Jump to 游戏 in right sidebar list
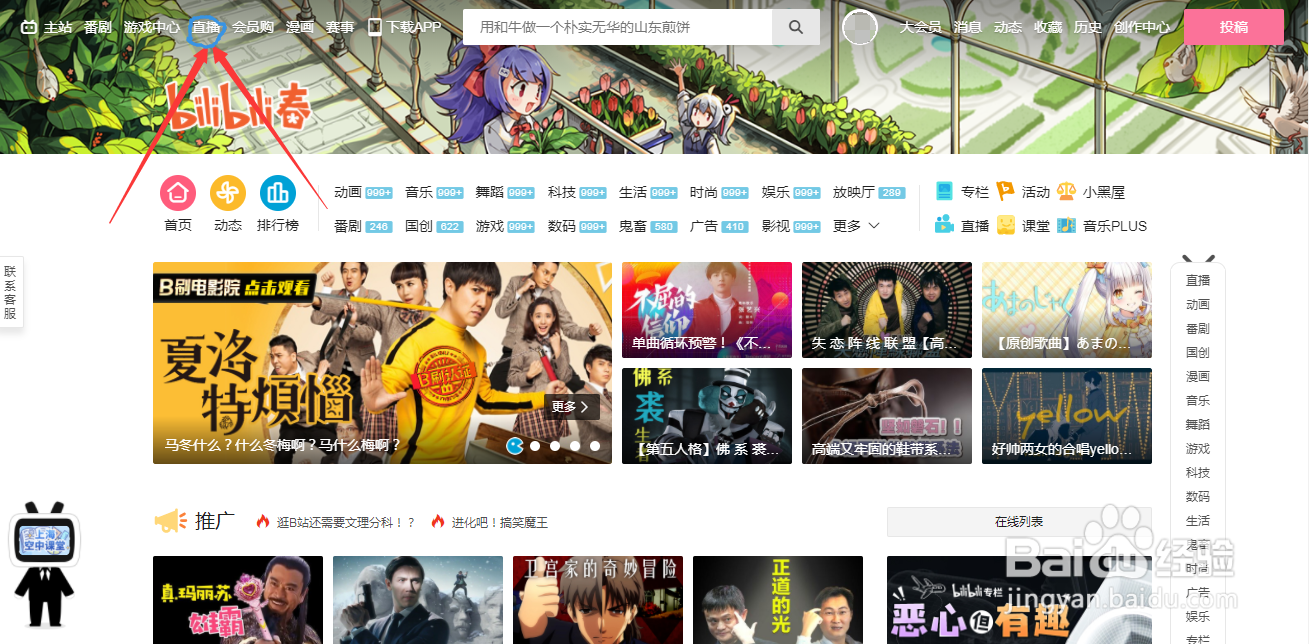1309x644 pixels. pos(1198,448)
